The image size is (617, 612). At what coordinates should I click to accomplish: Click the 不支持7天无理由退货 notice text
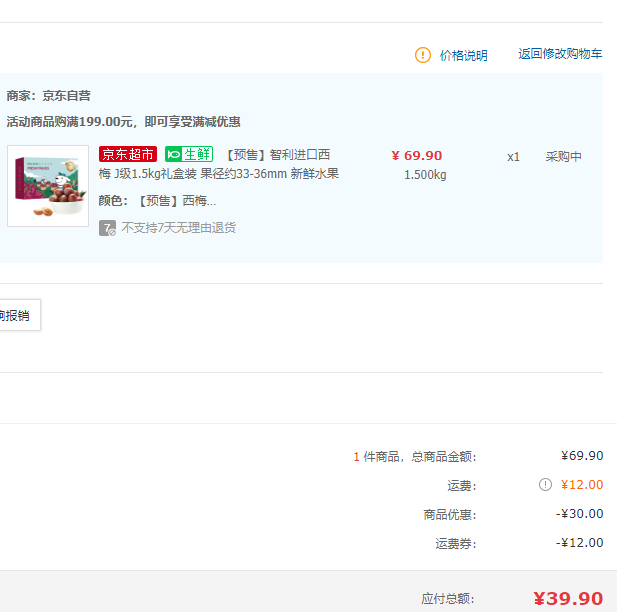179,228
